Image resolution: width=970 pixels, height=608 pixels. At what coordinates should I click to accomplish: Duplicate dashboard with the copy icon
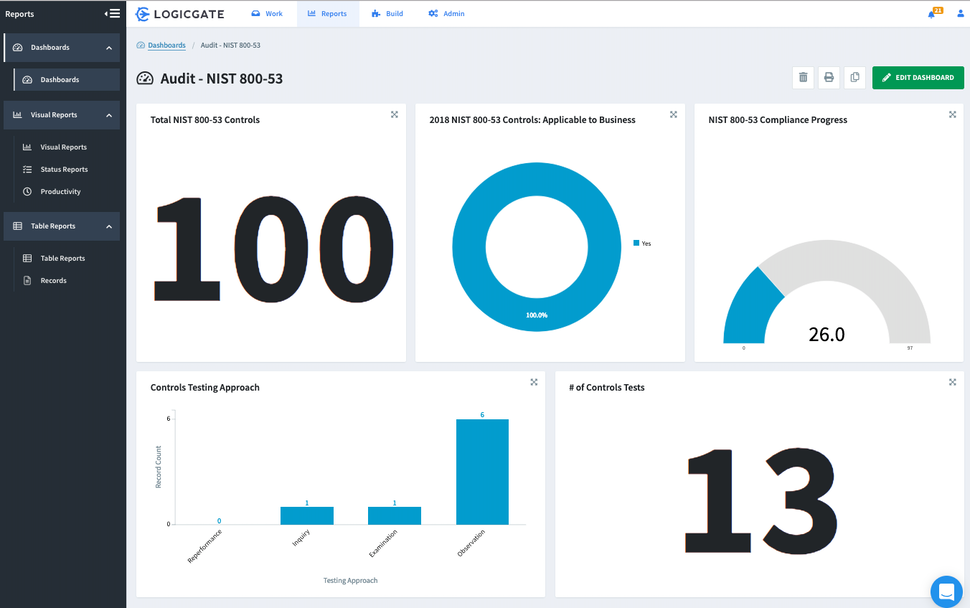tap(854, 78)
